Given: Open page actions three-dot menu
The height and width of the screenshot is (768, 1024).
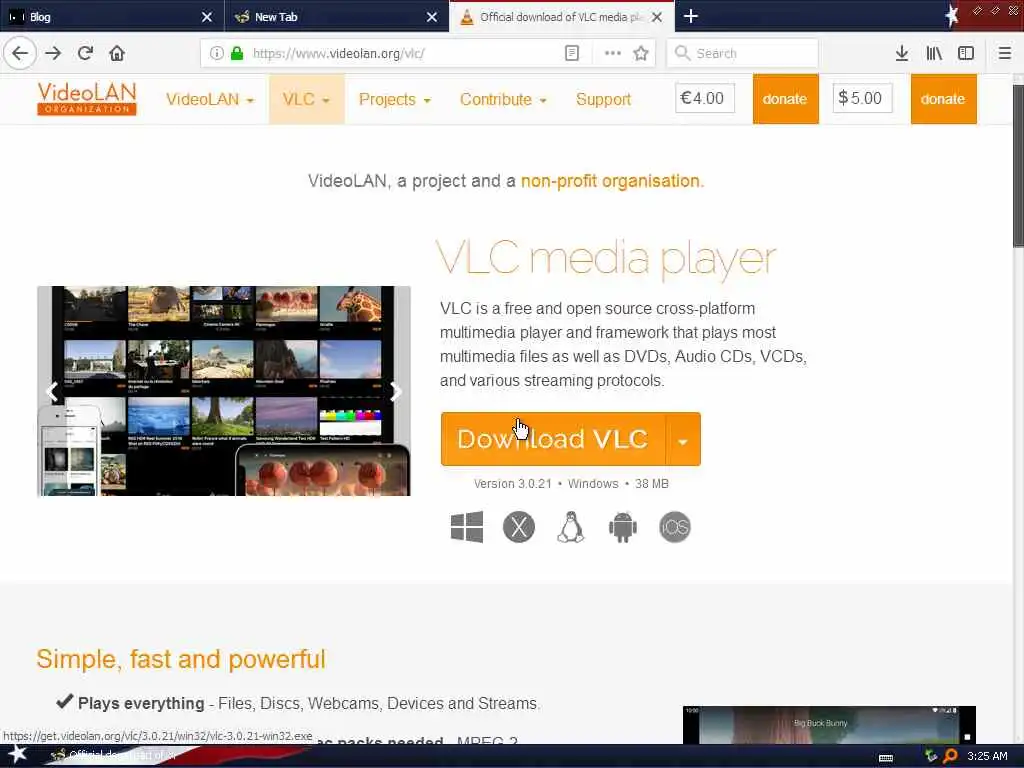Looking at the screenshot, I should 613,54.
